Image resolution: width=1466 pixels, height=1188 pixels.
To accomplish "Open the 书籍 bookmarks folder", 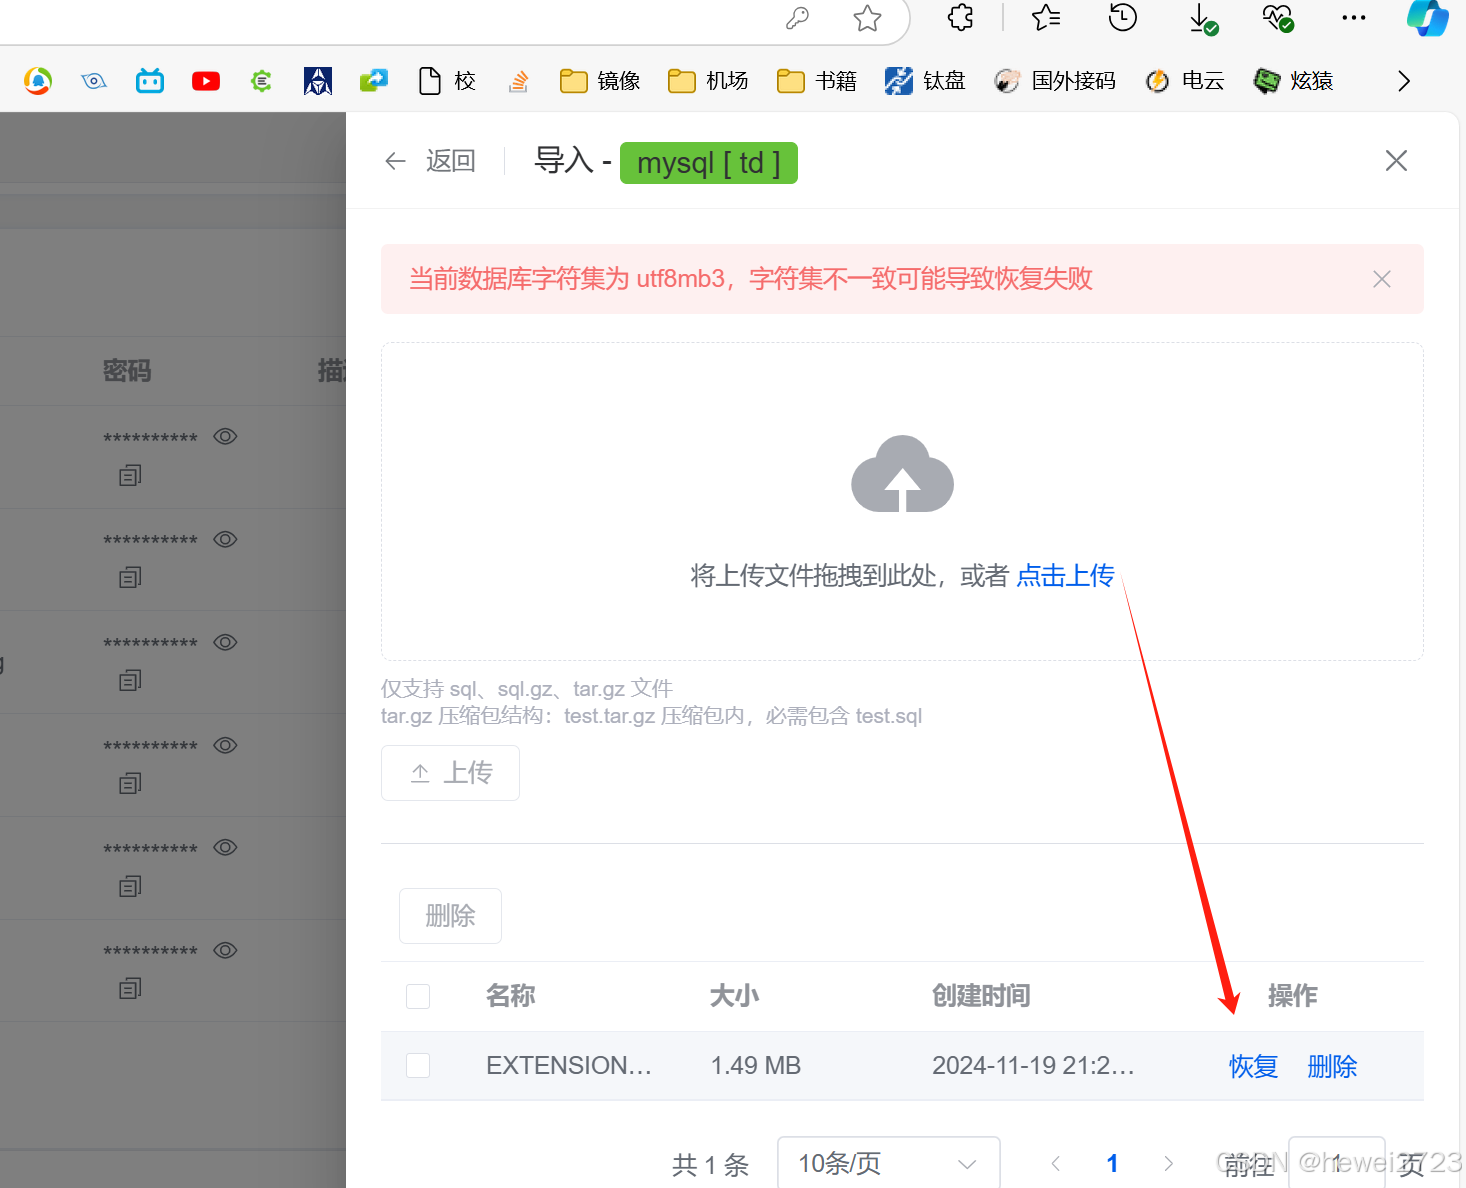I will [816, 81].
